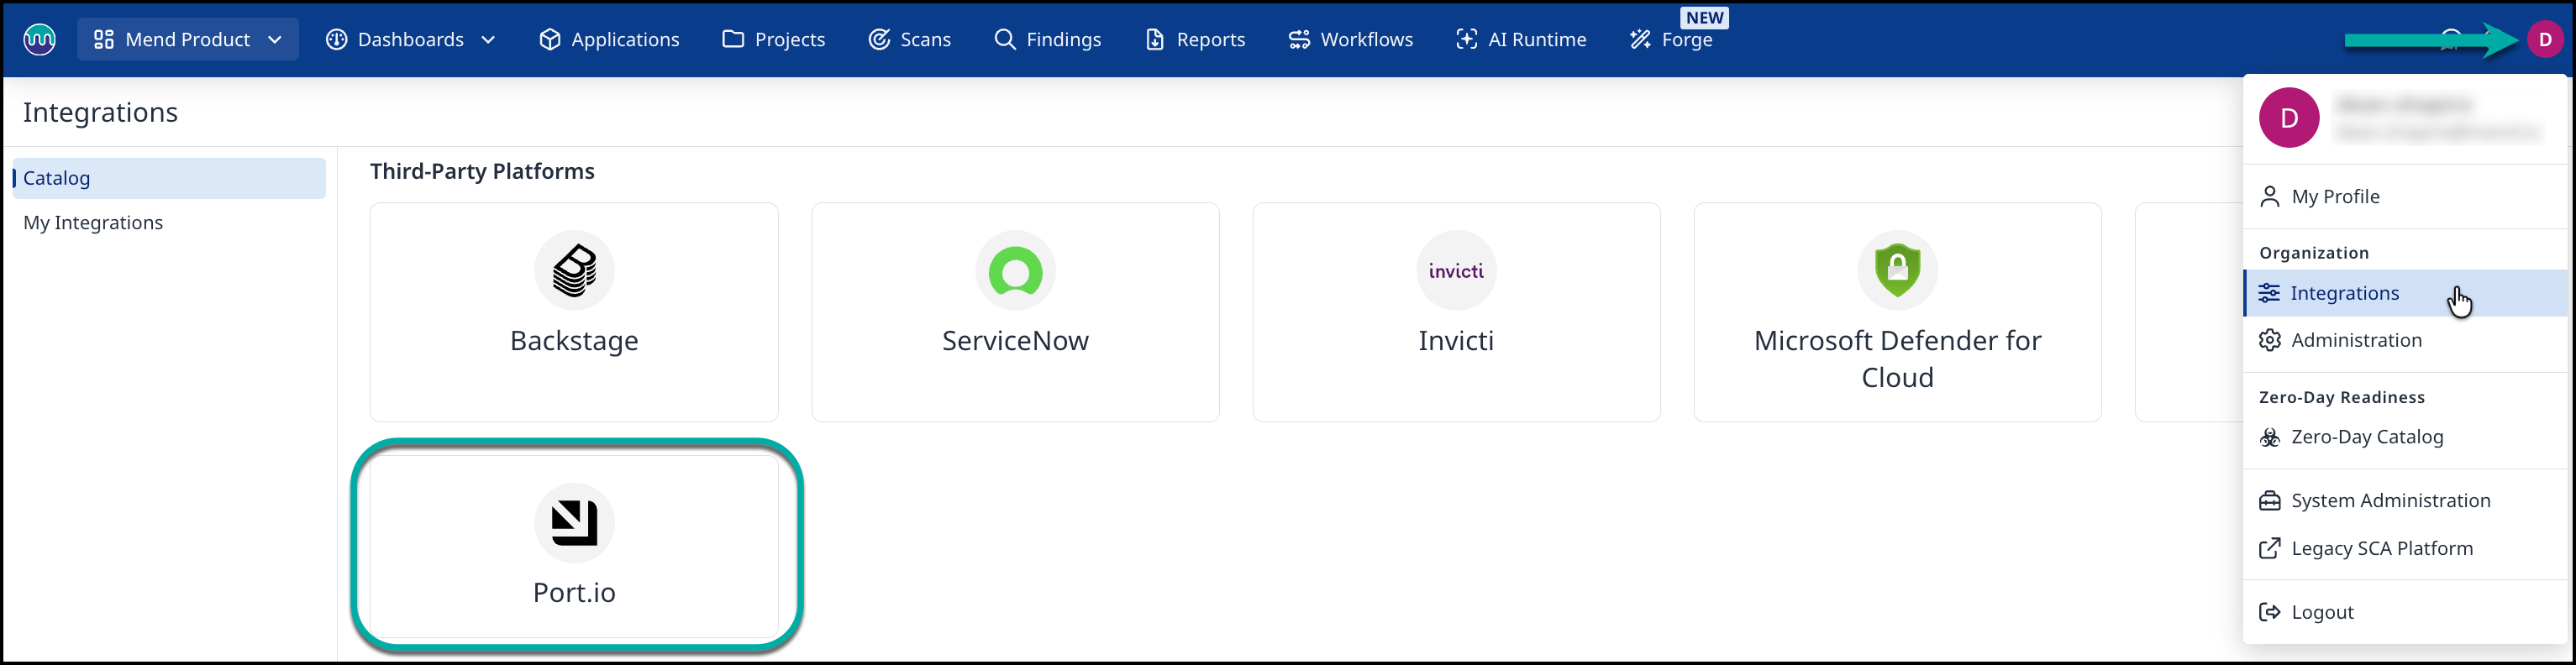Open System Administration from the user menu
This screenshot has height=665, width=2576.
(2405, 500)
